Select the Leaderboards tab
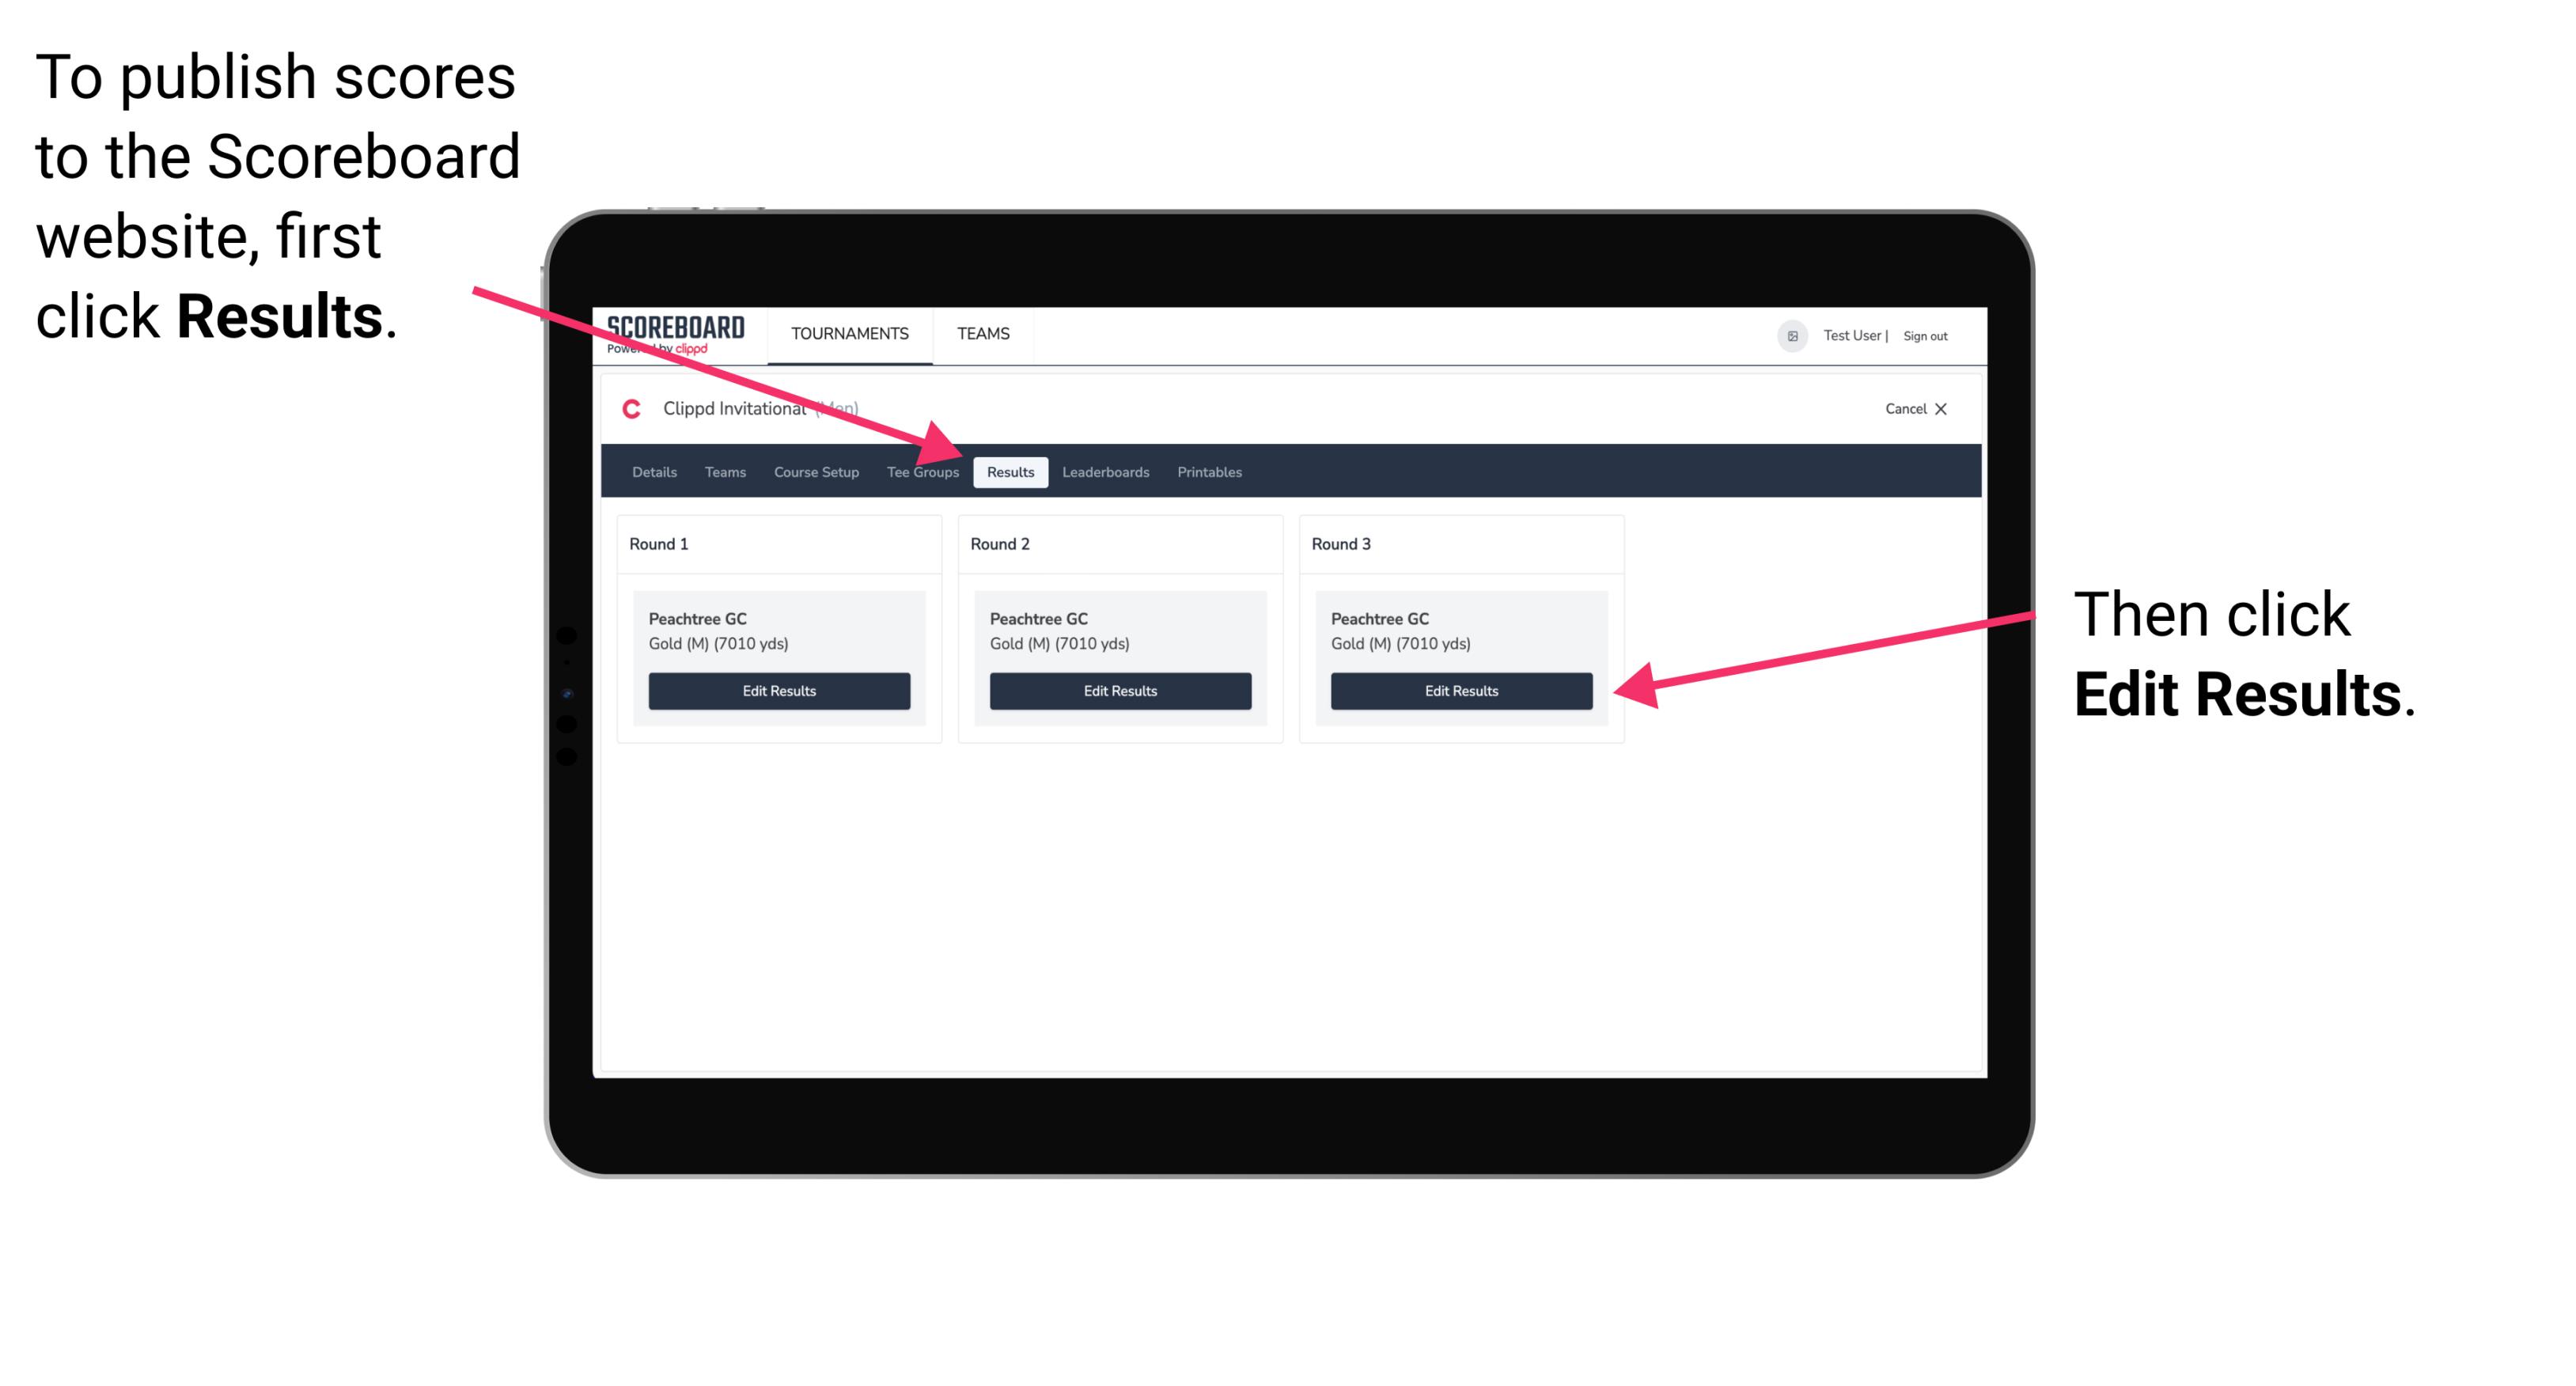Image resolution: width=2576 pixels, height=1386 pixels. point(1106,471)
